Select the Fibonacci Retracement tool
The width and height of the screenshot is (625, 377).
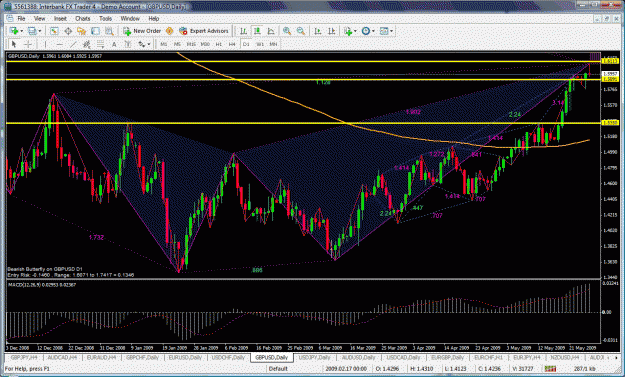tap(100, 44)
